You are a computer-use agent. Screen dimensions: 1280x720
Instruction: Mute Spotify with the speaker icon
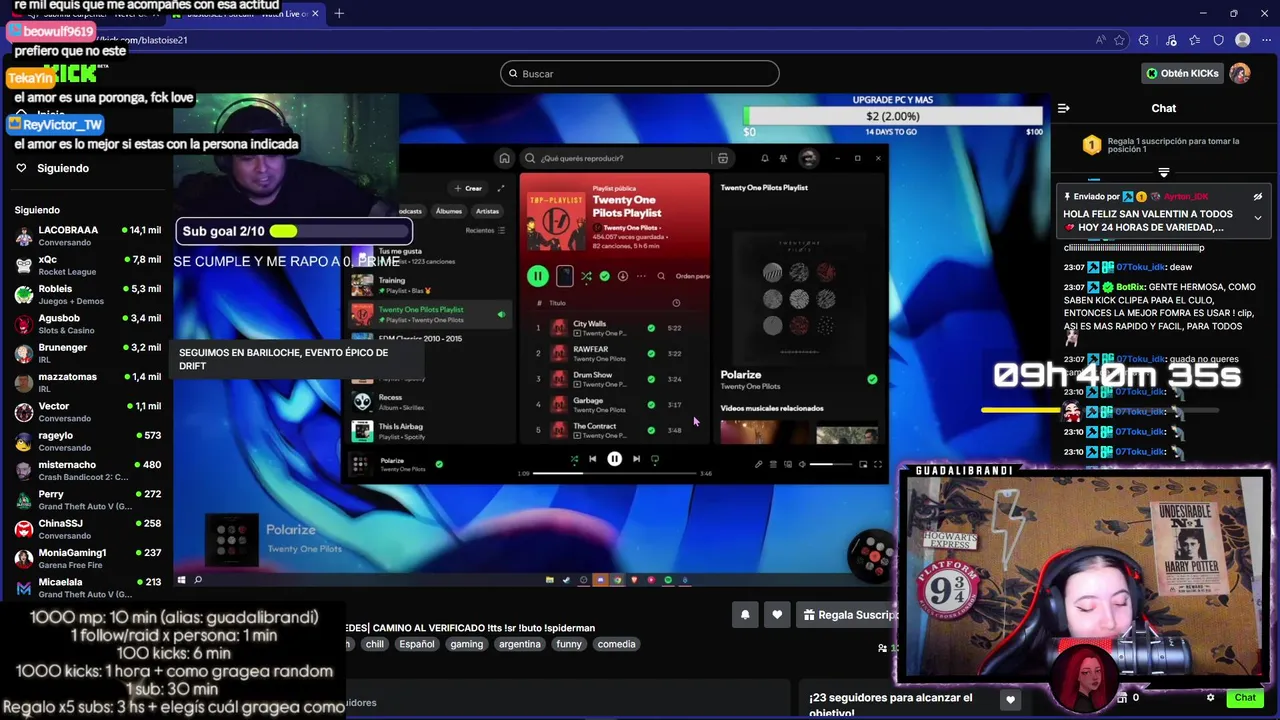802,464
